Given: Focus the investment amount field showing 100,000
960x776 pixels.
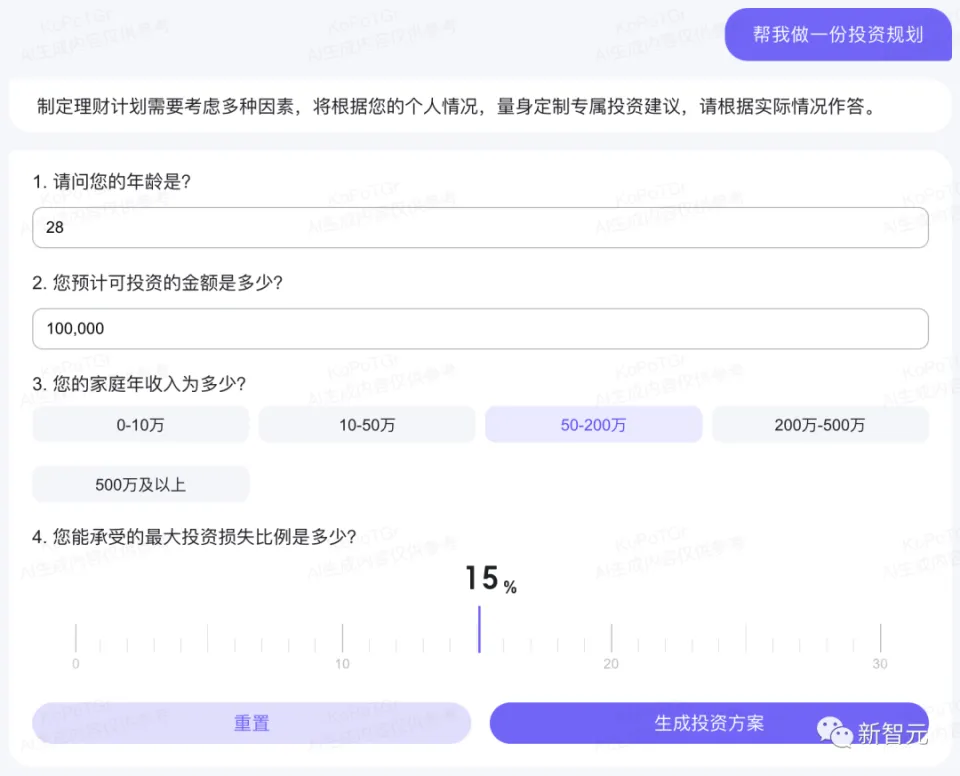Looking at the screenshot, I should pyautogui.click(x=480, y=329).
